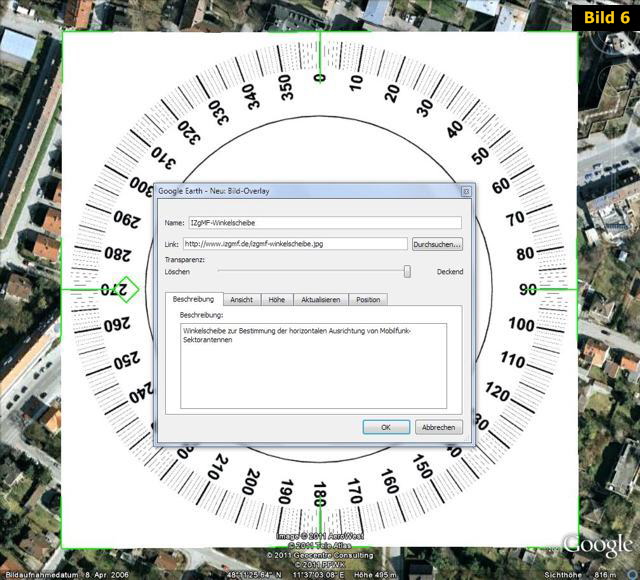Open the Position tab

tap(368, 299)
